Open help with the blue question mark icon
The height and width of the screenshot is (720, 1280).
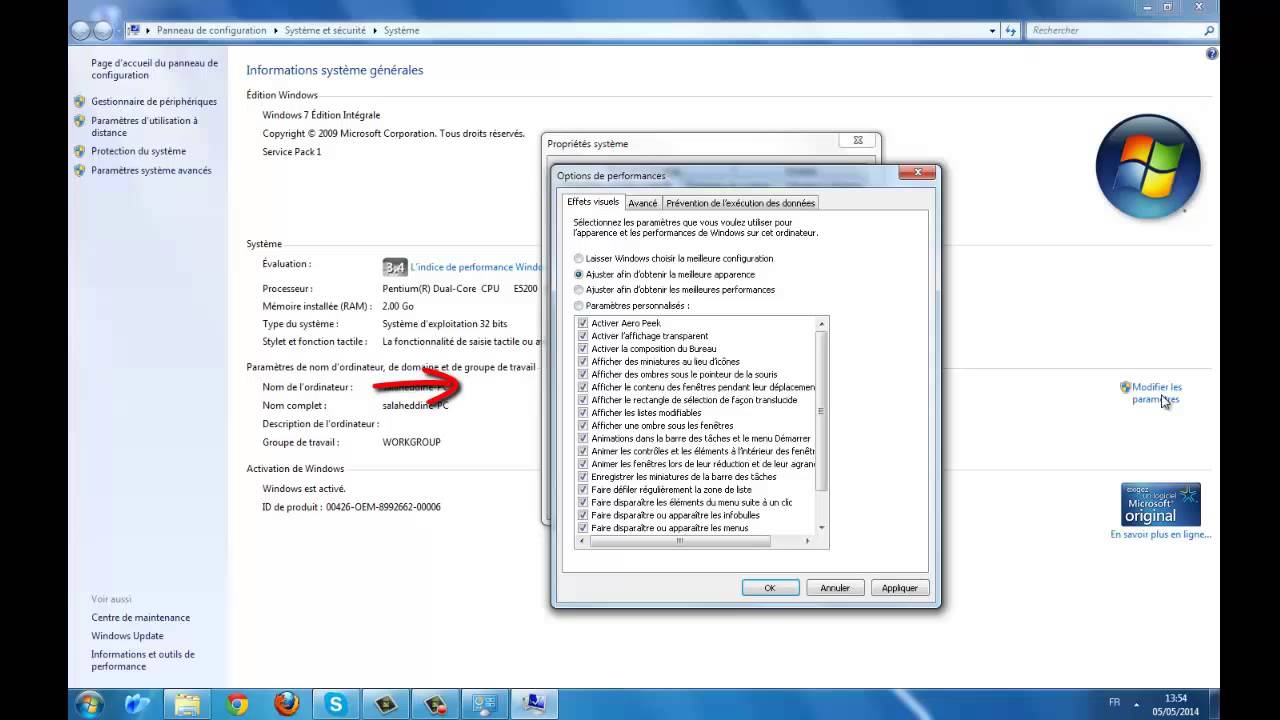(x=1212, y=54)
